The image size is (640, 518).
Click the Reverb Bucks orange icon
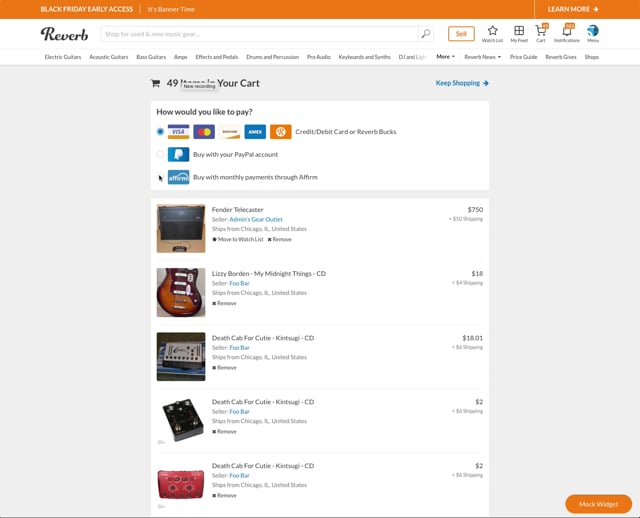281,132
